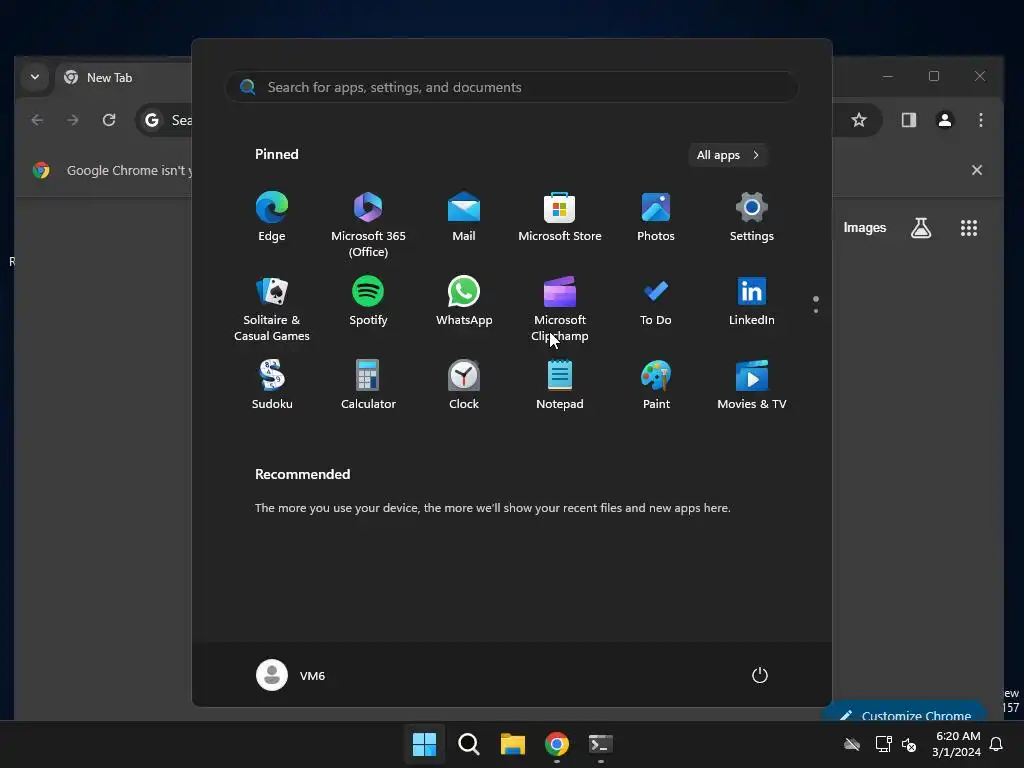
Task: Open the VM6 user account menu
Action: (291, 675)
